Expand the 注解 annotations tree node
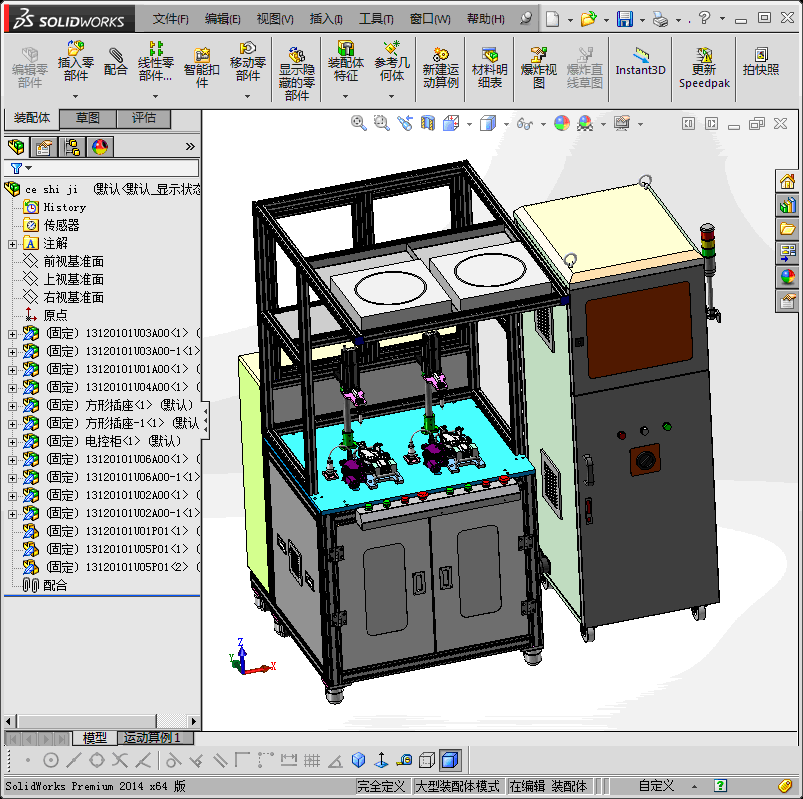Image resolution: width=803 pixels, height=799 pixels. [12, 244]
